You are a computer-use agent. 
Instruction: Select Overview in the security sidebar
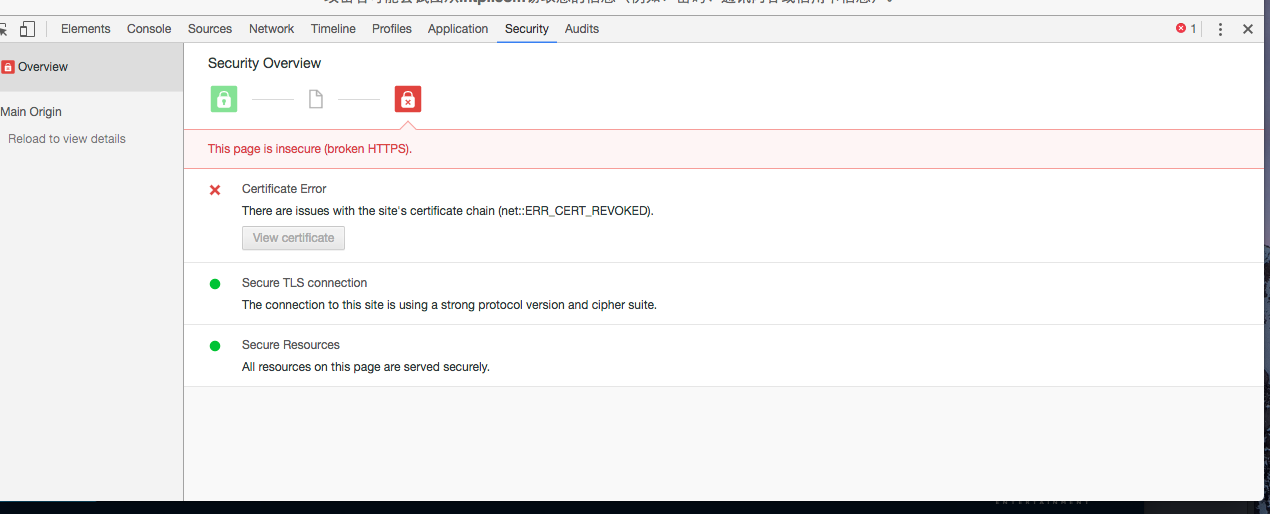coord(42,67)
